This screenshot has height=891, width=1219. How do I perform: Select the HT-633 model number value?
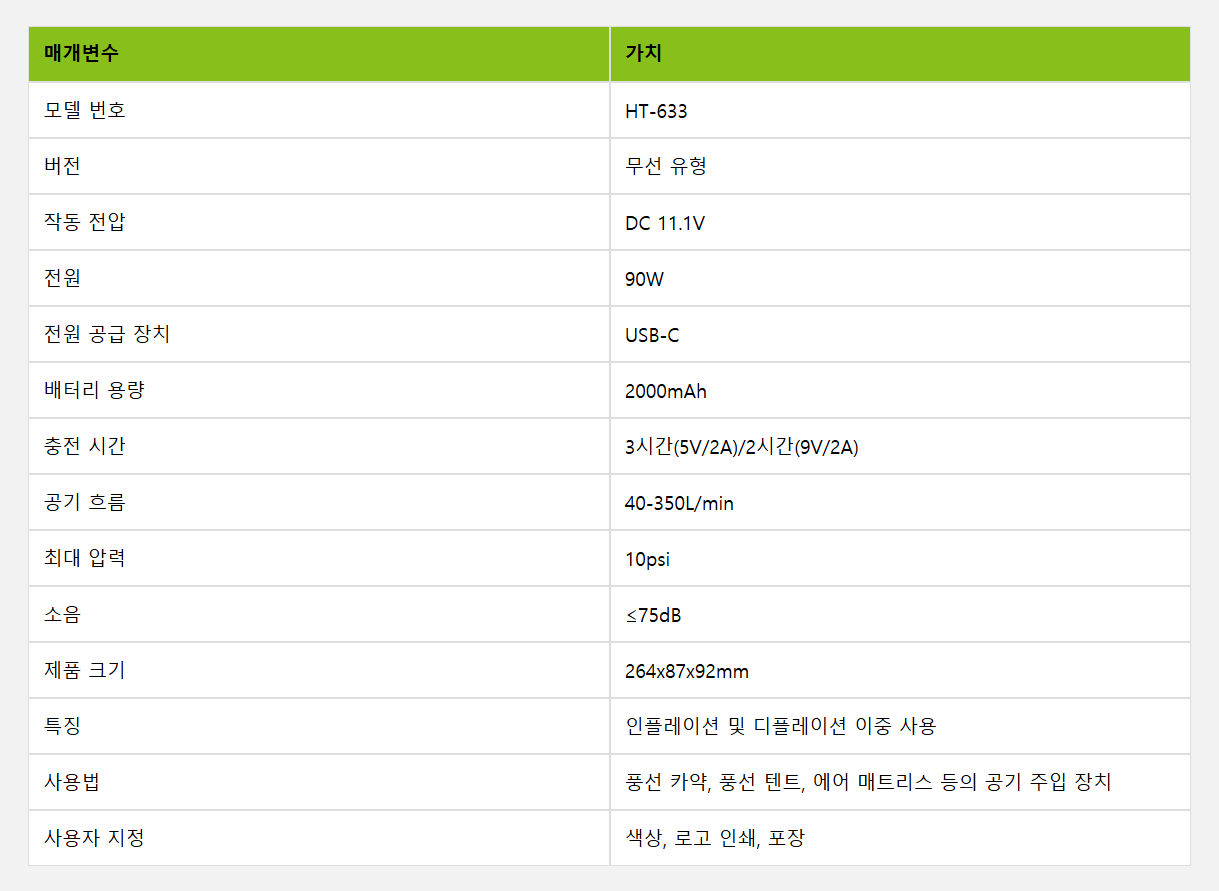click(656, 111)
